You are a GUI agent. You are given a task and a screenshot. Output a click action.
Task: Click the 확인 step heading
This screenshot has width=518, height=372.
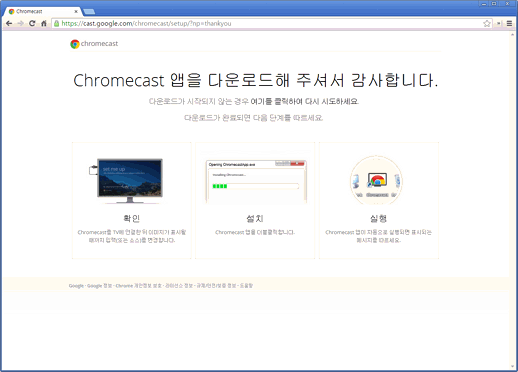(131, 219)
